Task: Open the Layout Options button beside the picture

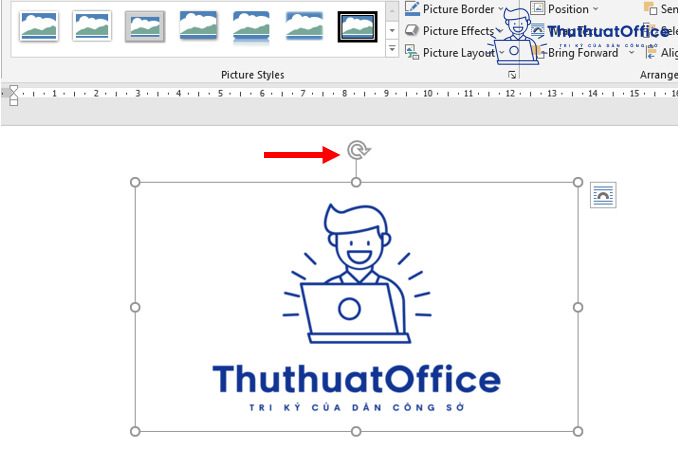Action: tap(603, 195)
